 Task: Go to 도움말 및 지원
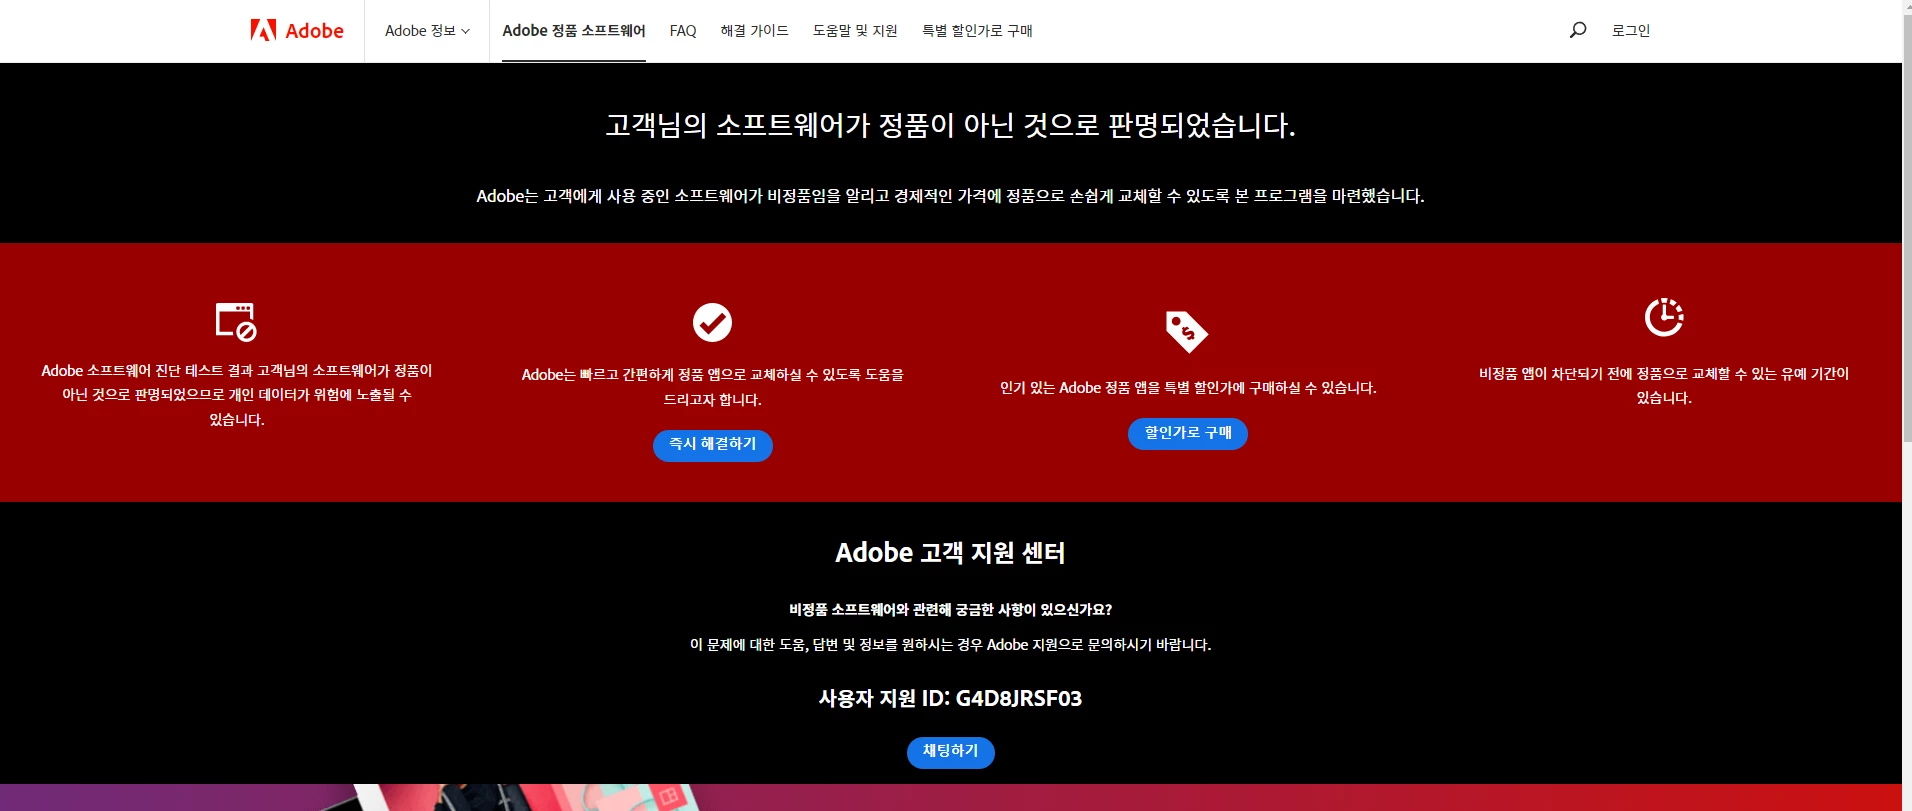[x=855, y=31]
